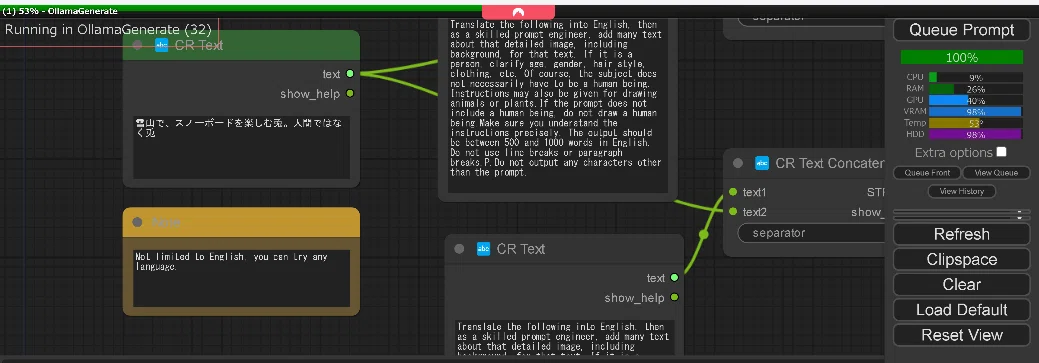Click the text2 input port

(733, 211)
